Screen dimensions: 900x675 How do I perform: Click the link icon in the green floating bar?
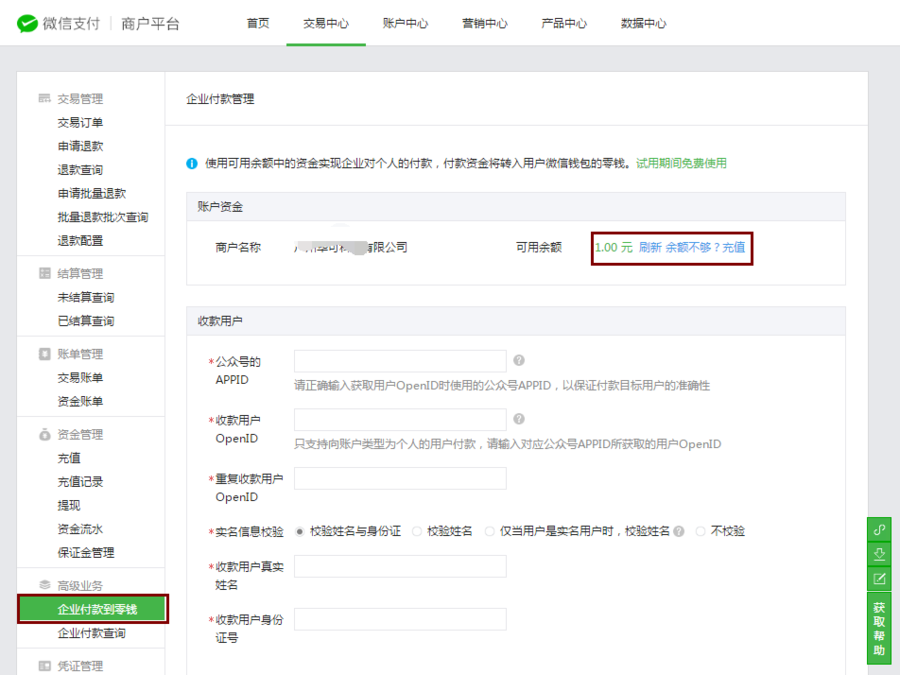(x=879, y=529)
